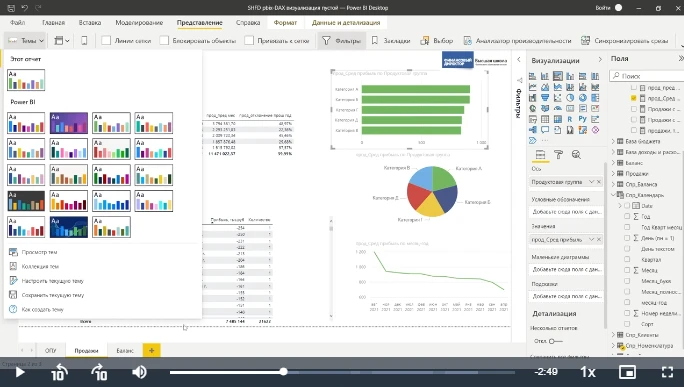Viewport: 684px width, 387px height.
Task: Select the theme under Этот отчет
Action: [x=26, y=80]
